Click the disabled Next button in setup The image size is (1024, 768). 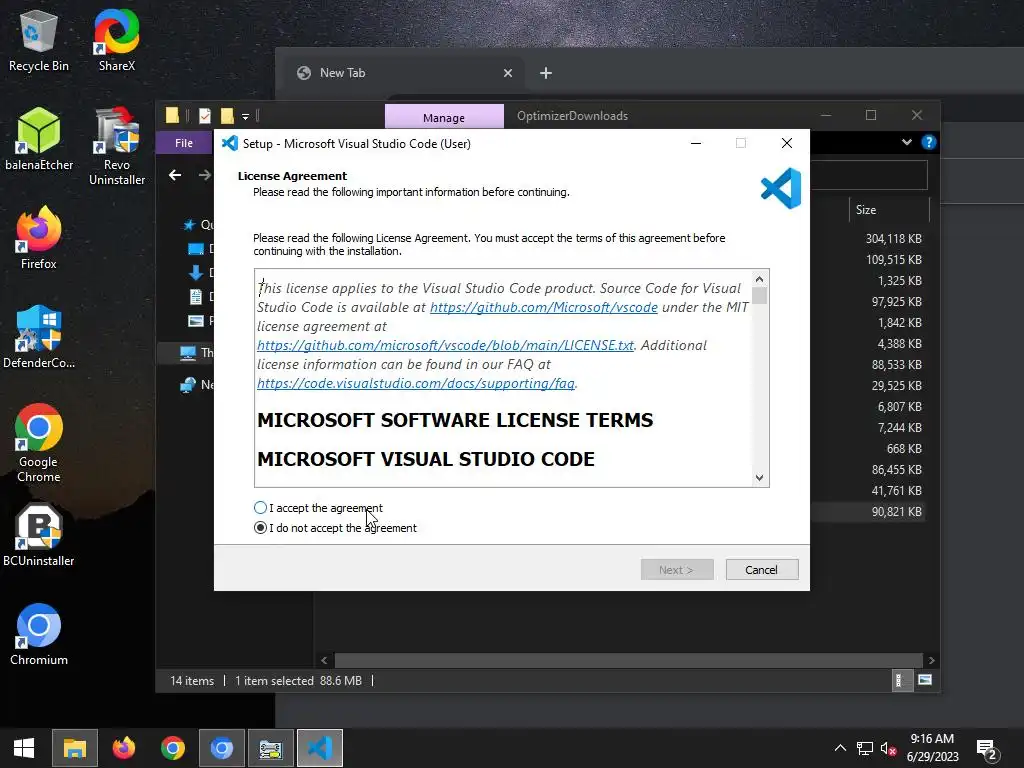677,569
